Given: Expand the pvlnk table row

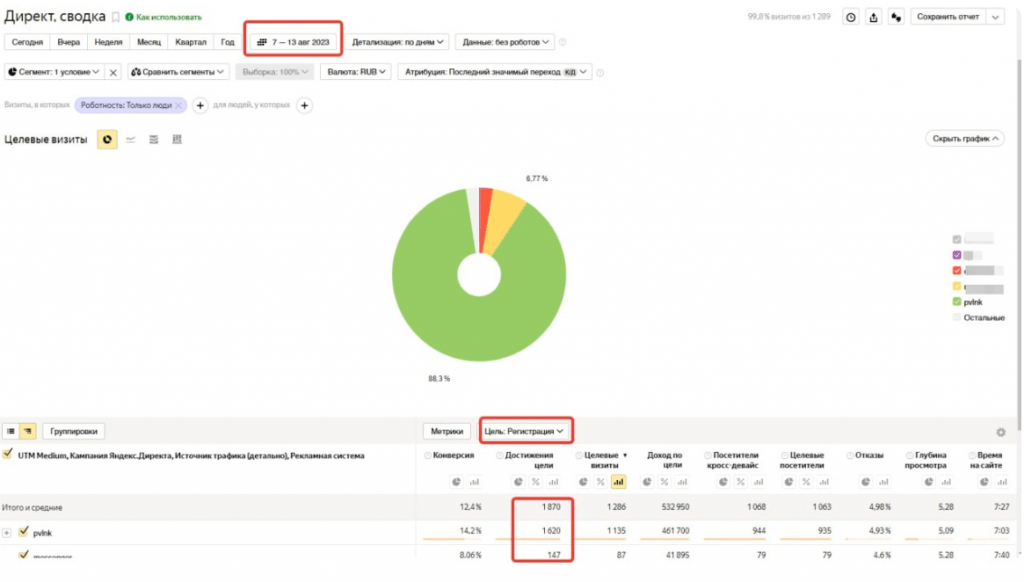Looking at the screenshot, I should click(x=8, y=533).
